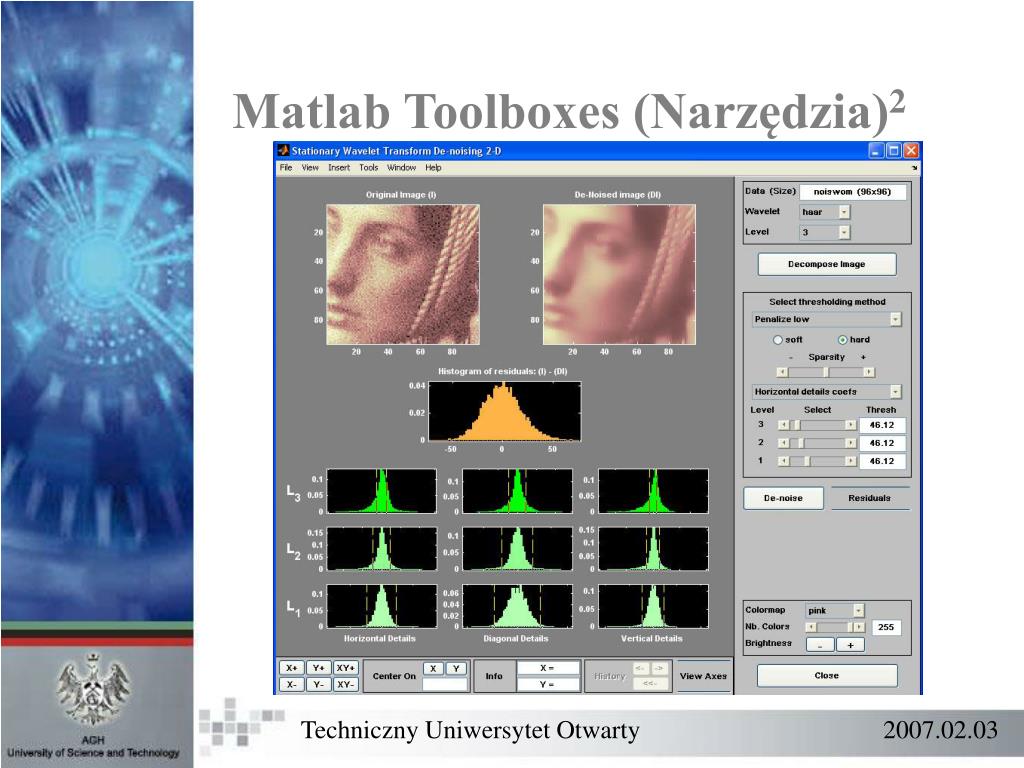Toggle the Y+ zoom button
The height and width of the screenshot is (768, 1024).
click(319, 668)
